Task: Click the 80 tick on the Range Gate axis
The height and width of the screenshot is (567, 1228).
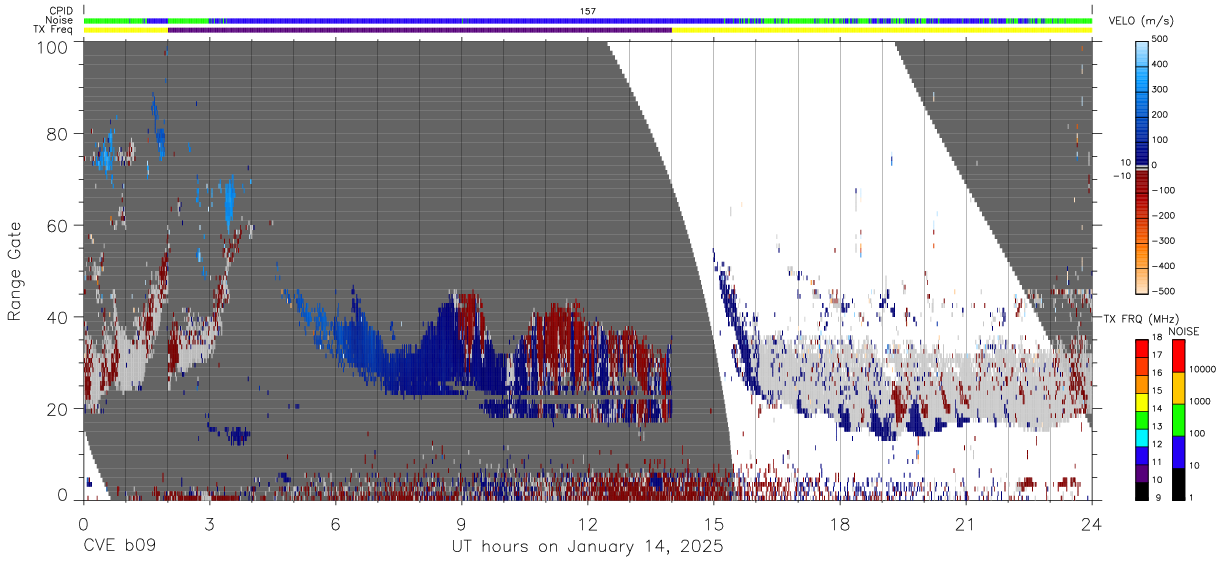Action: [x=58, y=133]
